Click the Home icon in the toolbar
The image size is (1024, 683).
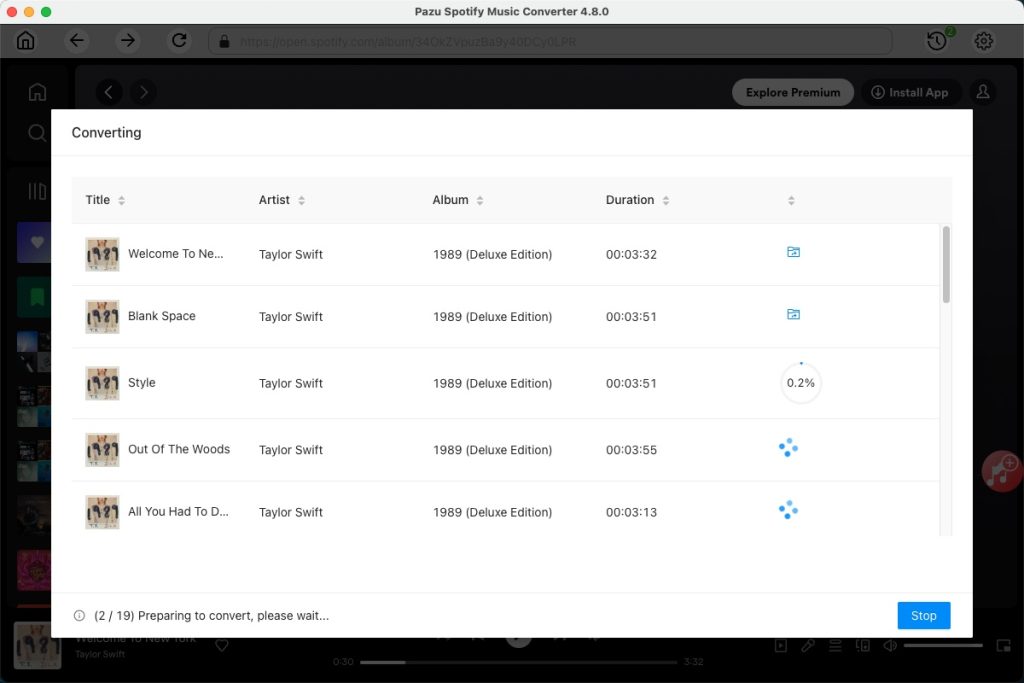coord(25,41)
